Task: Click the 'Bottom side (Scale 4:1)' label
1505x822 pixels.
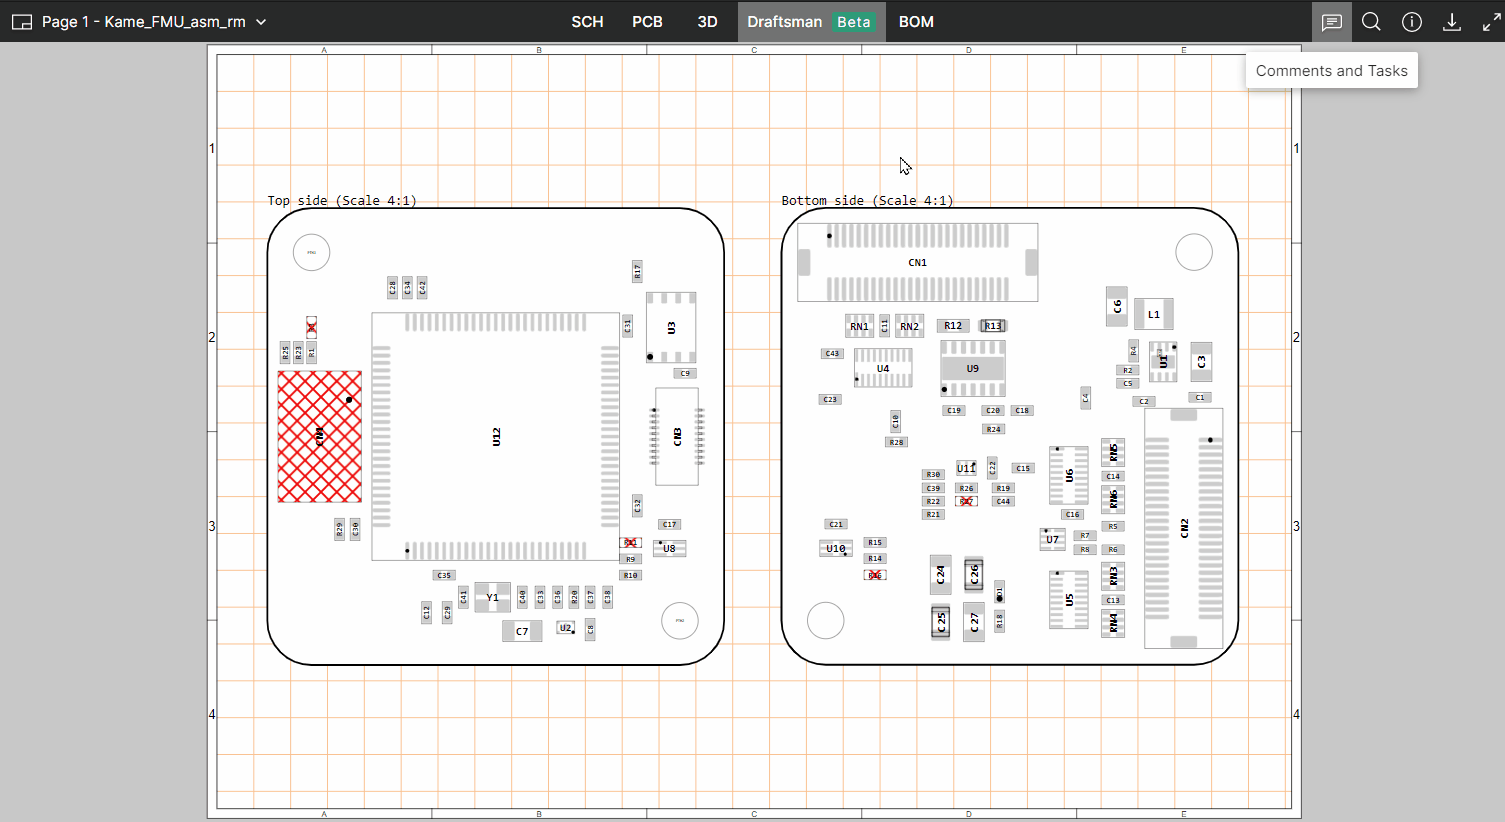Action: [867, 201]
